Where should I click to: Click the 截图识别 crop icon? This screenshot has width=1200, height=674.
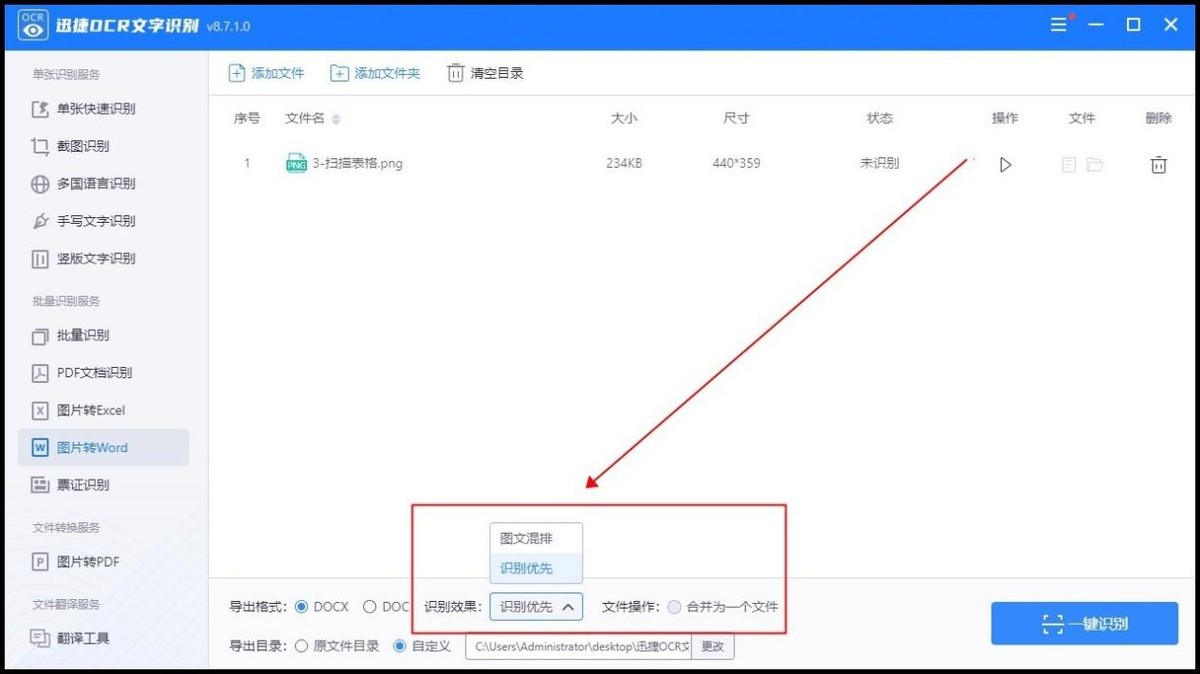pos(40,146)
